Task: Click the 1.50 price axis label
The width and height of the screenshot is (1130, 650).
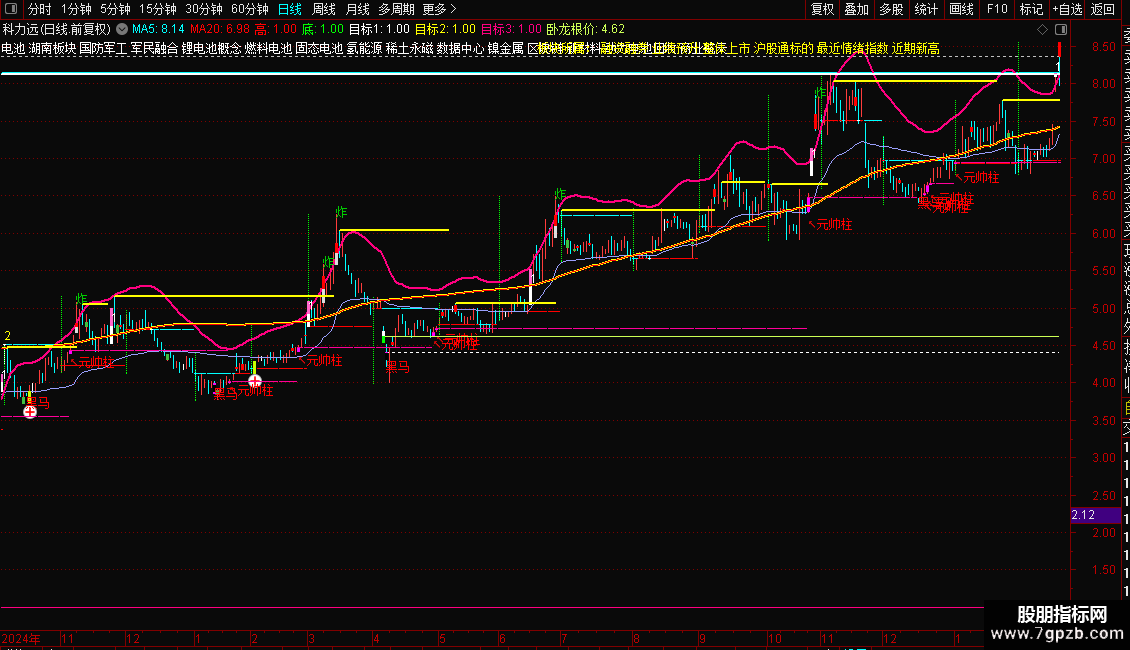Action: point(1103,569)
